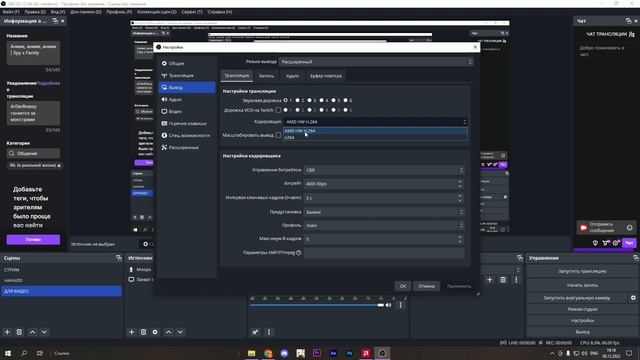Move the source up in Sources panel
Image resolution: width=640 pixels, height=360 pixels.
tap(169, 332)
